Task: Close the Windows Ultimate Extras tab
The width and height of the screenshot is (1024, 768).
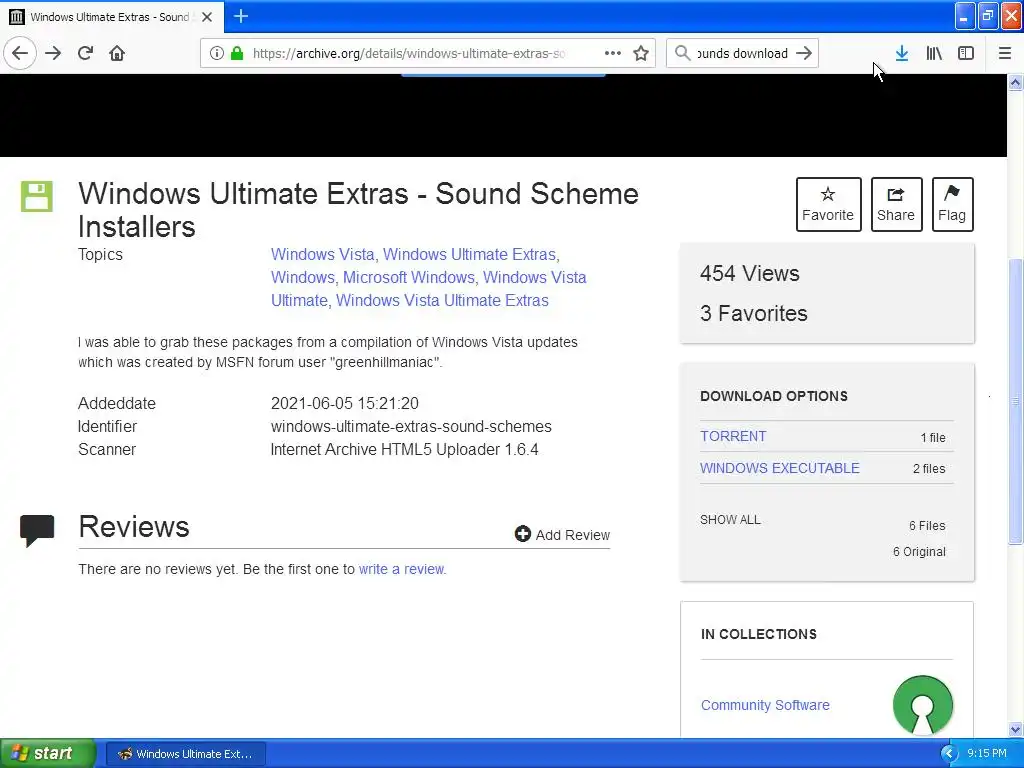Action: 207,17
